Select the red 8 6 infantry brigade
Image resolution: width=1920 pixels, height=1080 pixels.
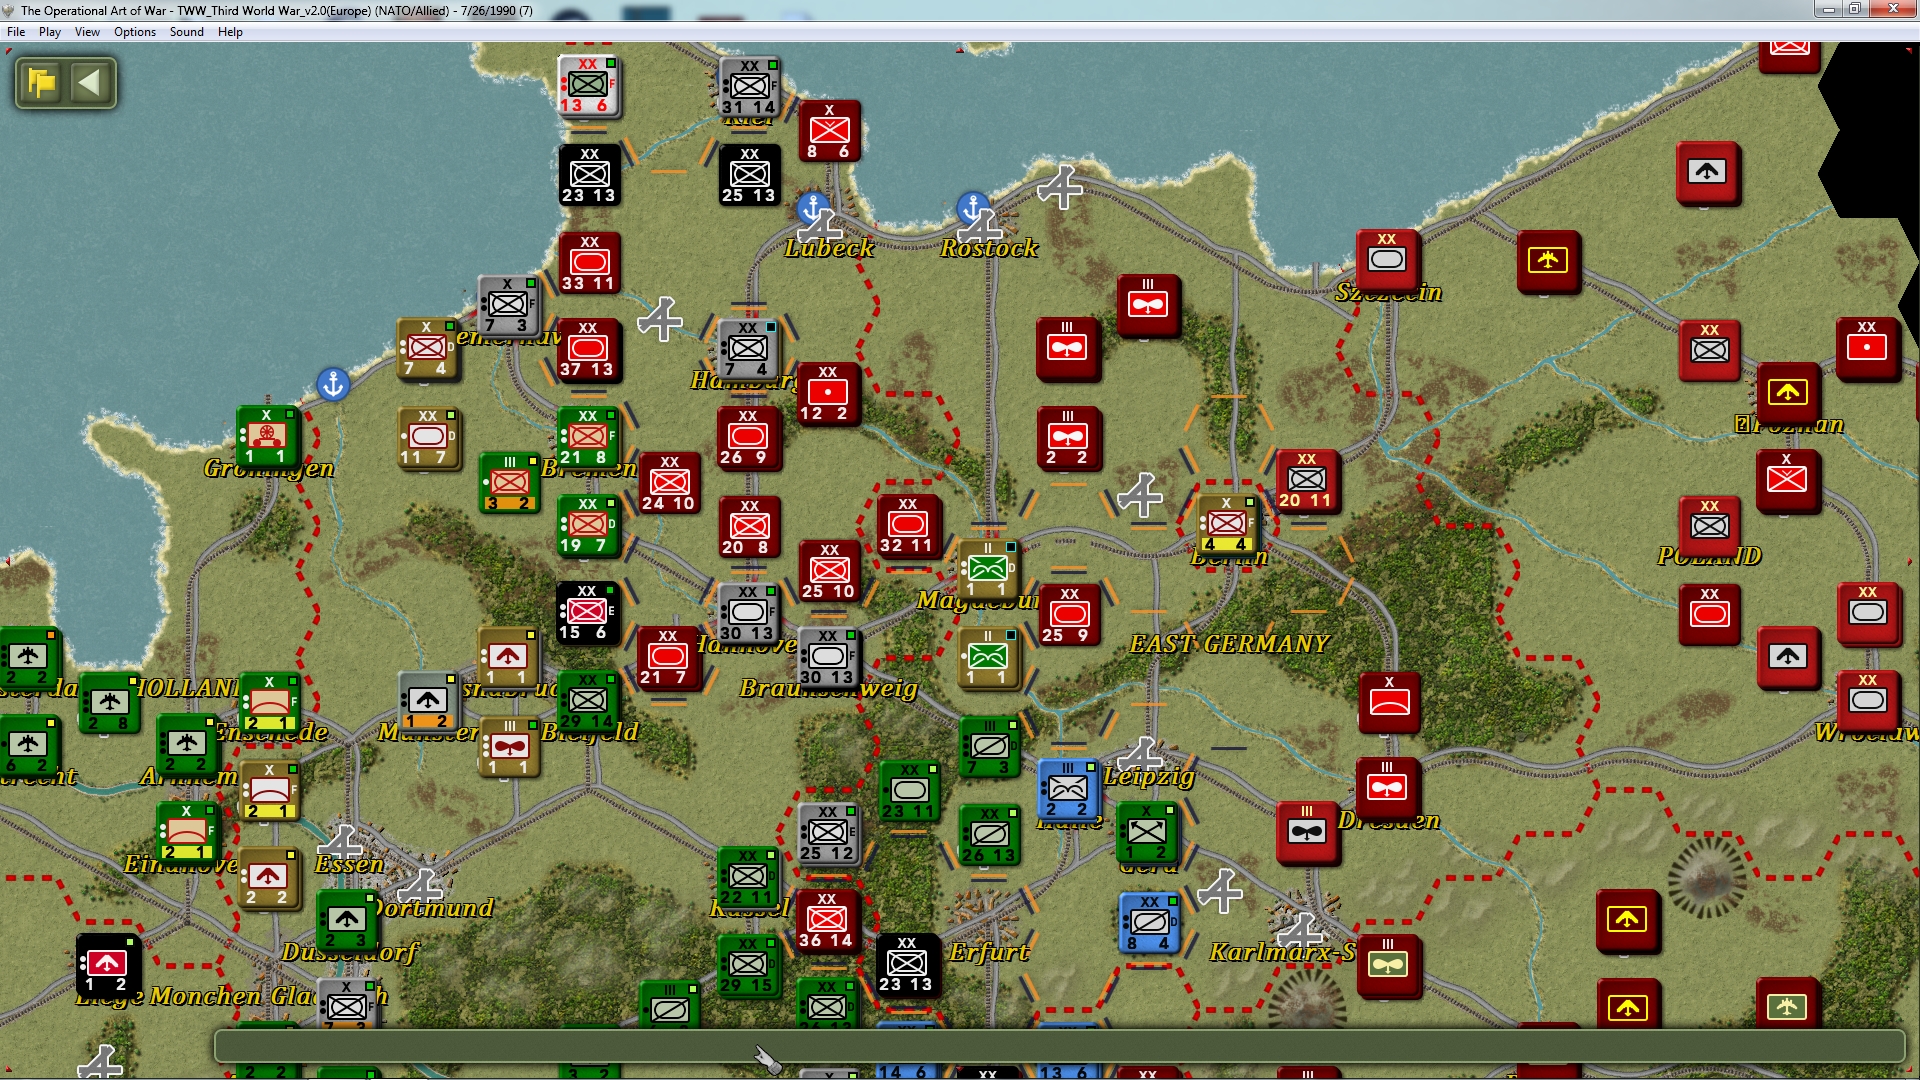tap(829, 131)
